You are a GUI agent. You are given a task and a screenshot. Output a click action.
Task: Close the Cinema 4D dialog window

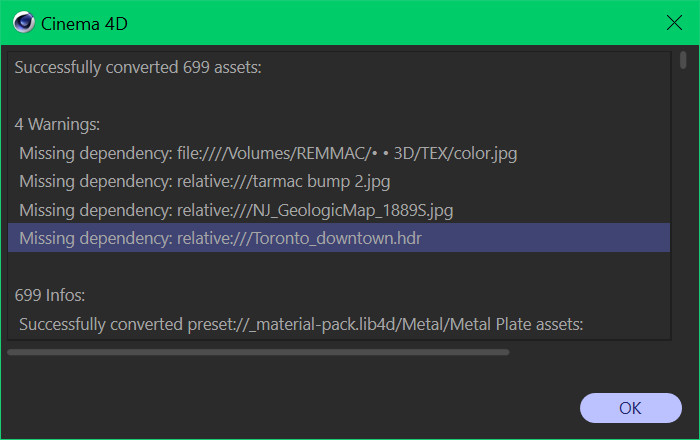pos(674,22)
